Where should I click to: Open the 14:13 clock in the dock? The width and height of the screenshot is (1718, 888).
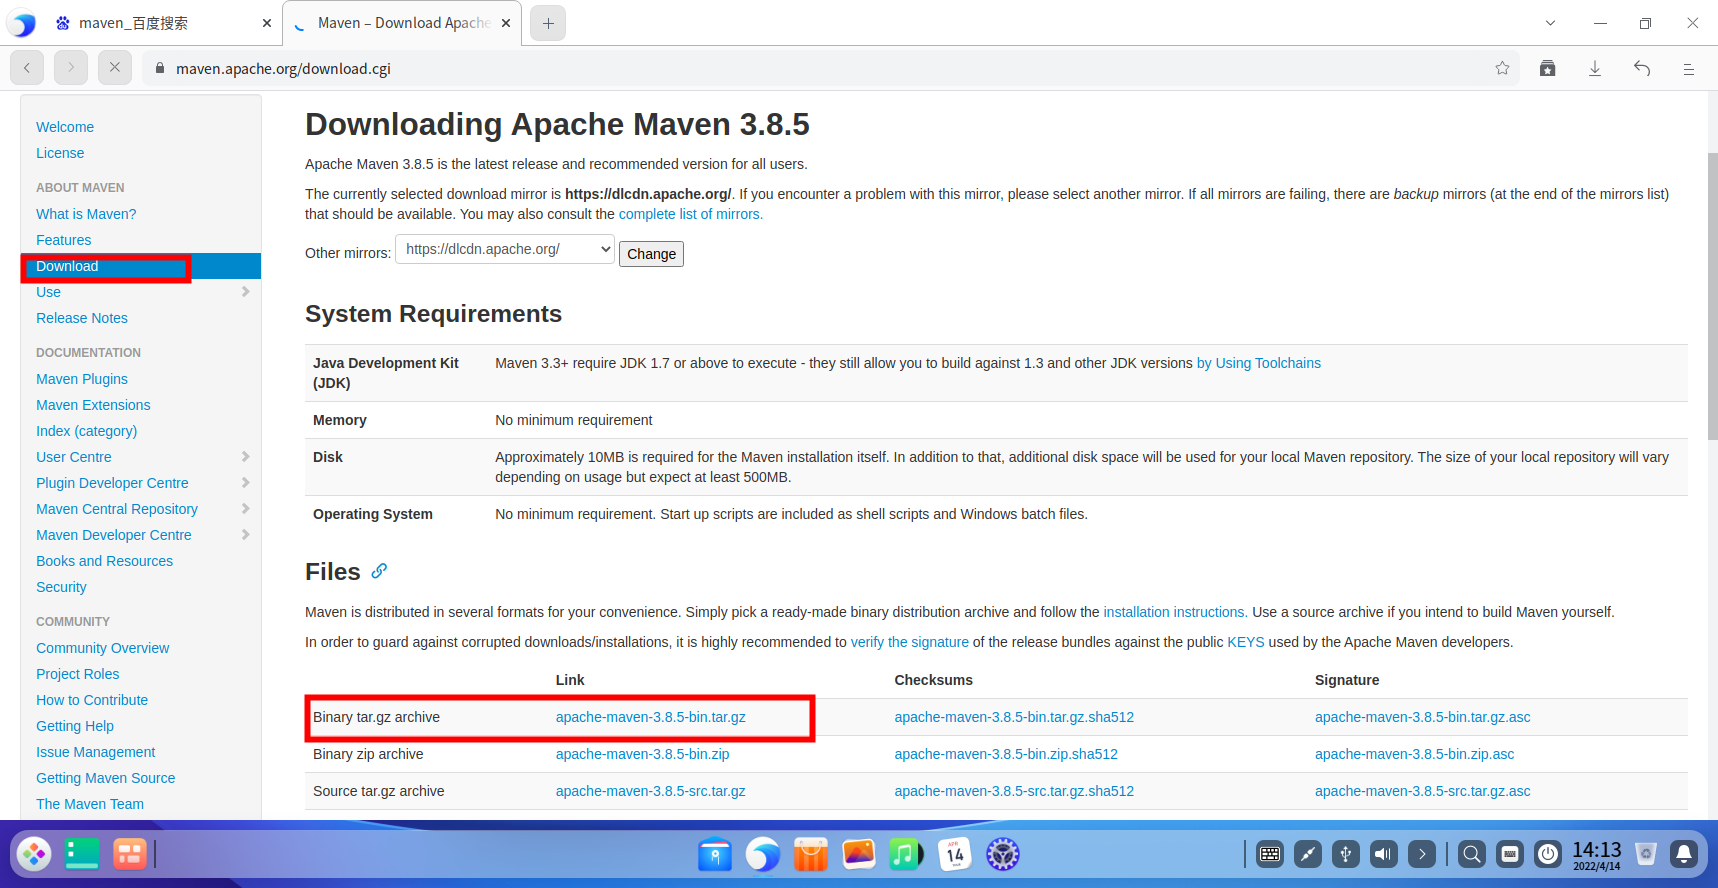tap(1596, 854)
